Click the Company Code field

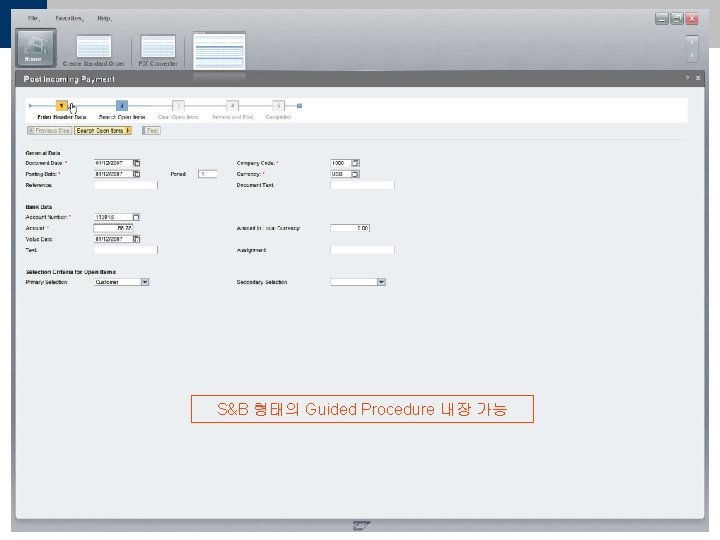(x=341, y=163)
